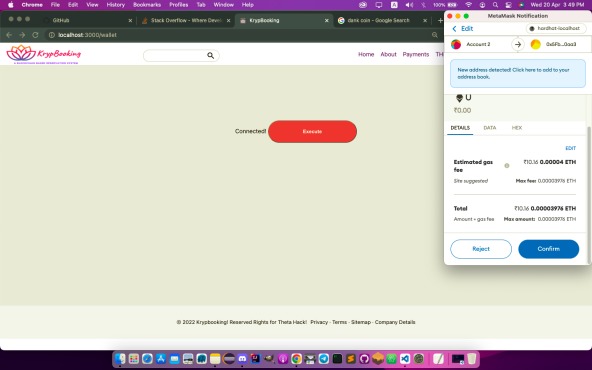Click the MetaMask panel scrollbar

coord(589,195)
